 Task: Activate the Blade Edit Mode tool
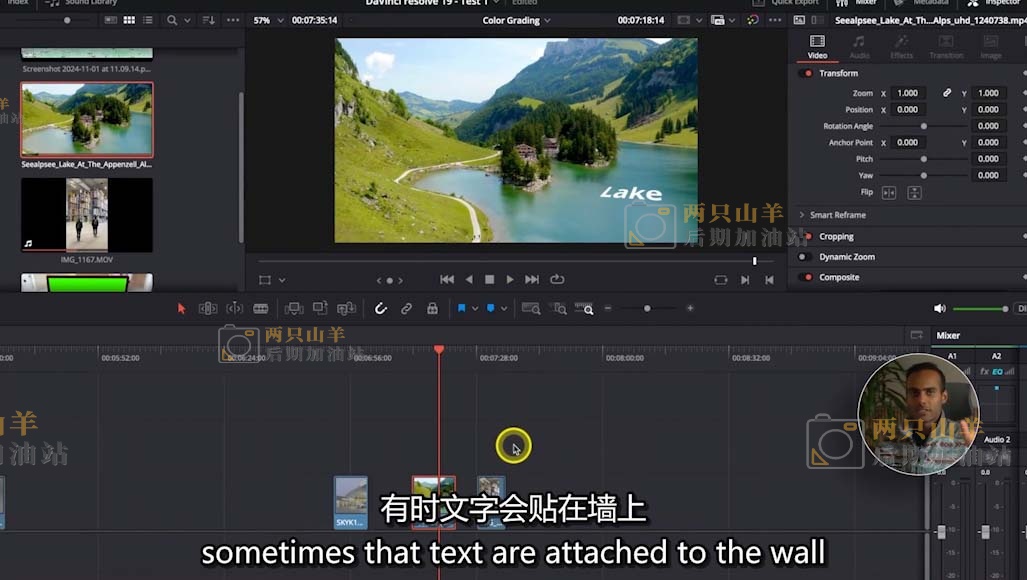(x=260, y=309)
